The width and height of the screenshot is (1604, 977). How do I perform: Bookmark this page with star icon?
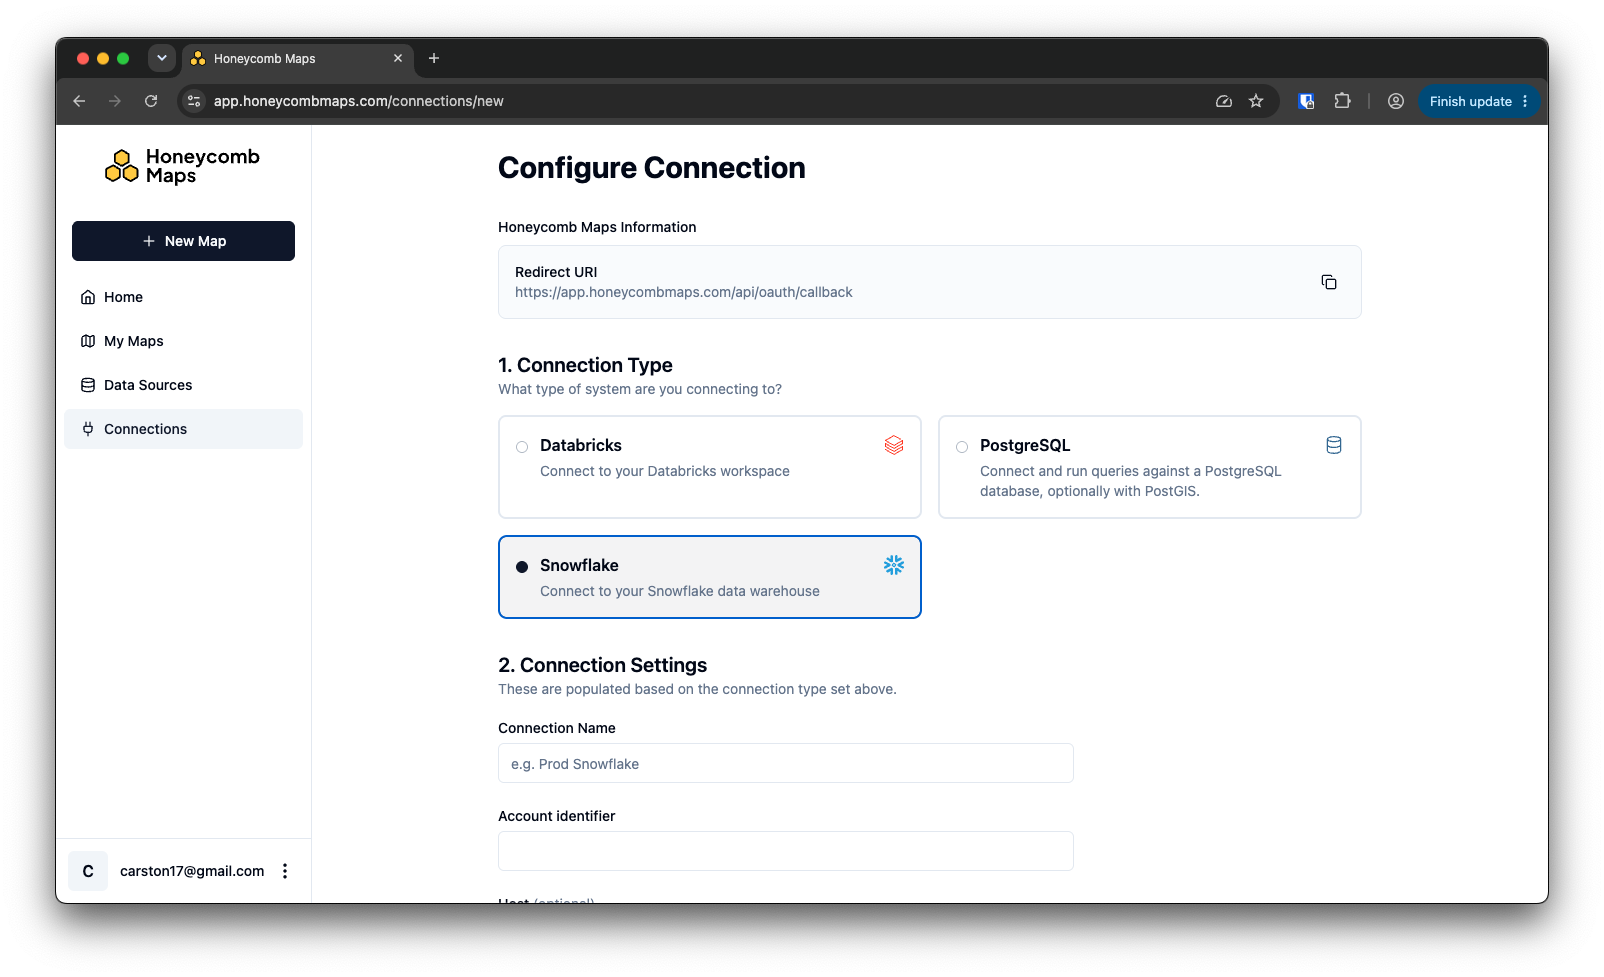1256,101
